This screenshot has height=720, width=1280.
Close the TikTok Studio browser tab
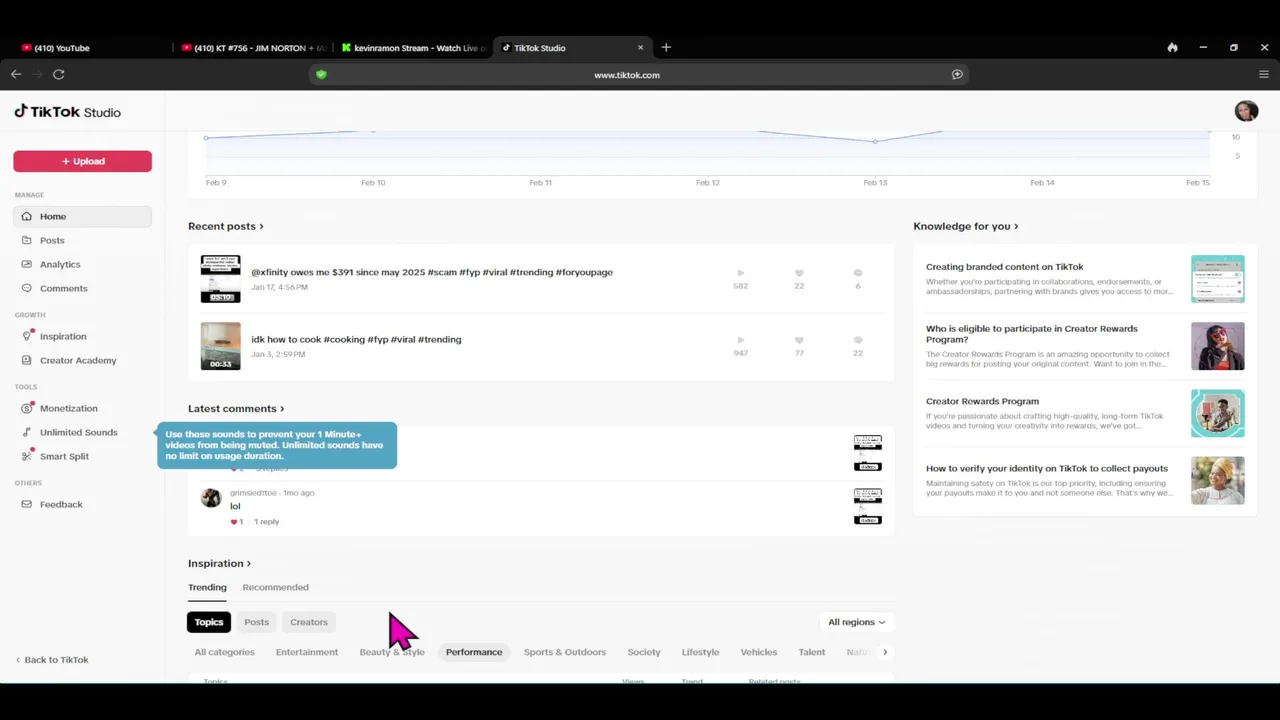point(640,47)
